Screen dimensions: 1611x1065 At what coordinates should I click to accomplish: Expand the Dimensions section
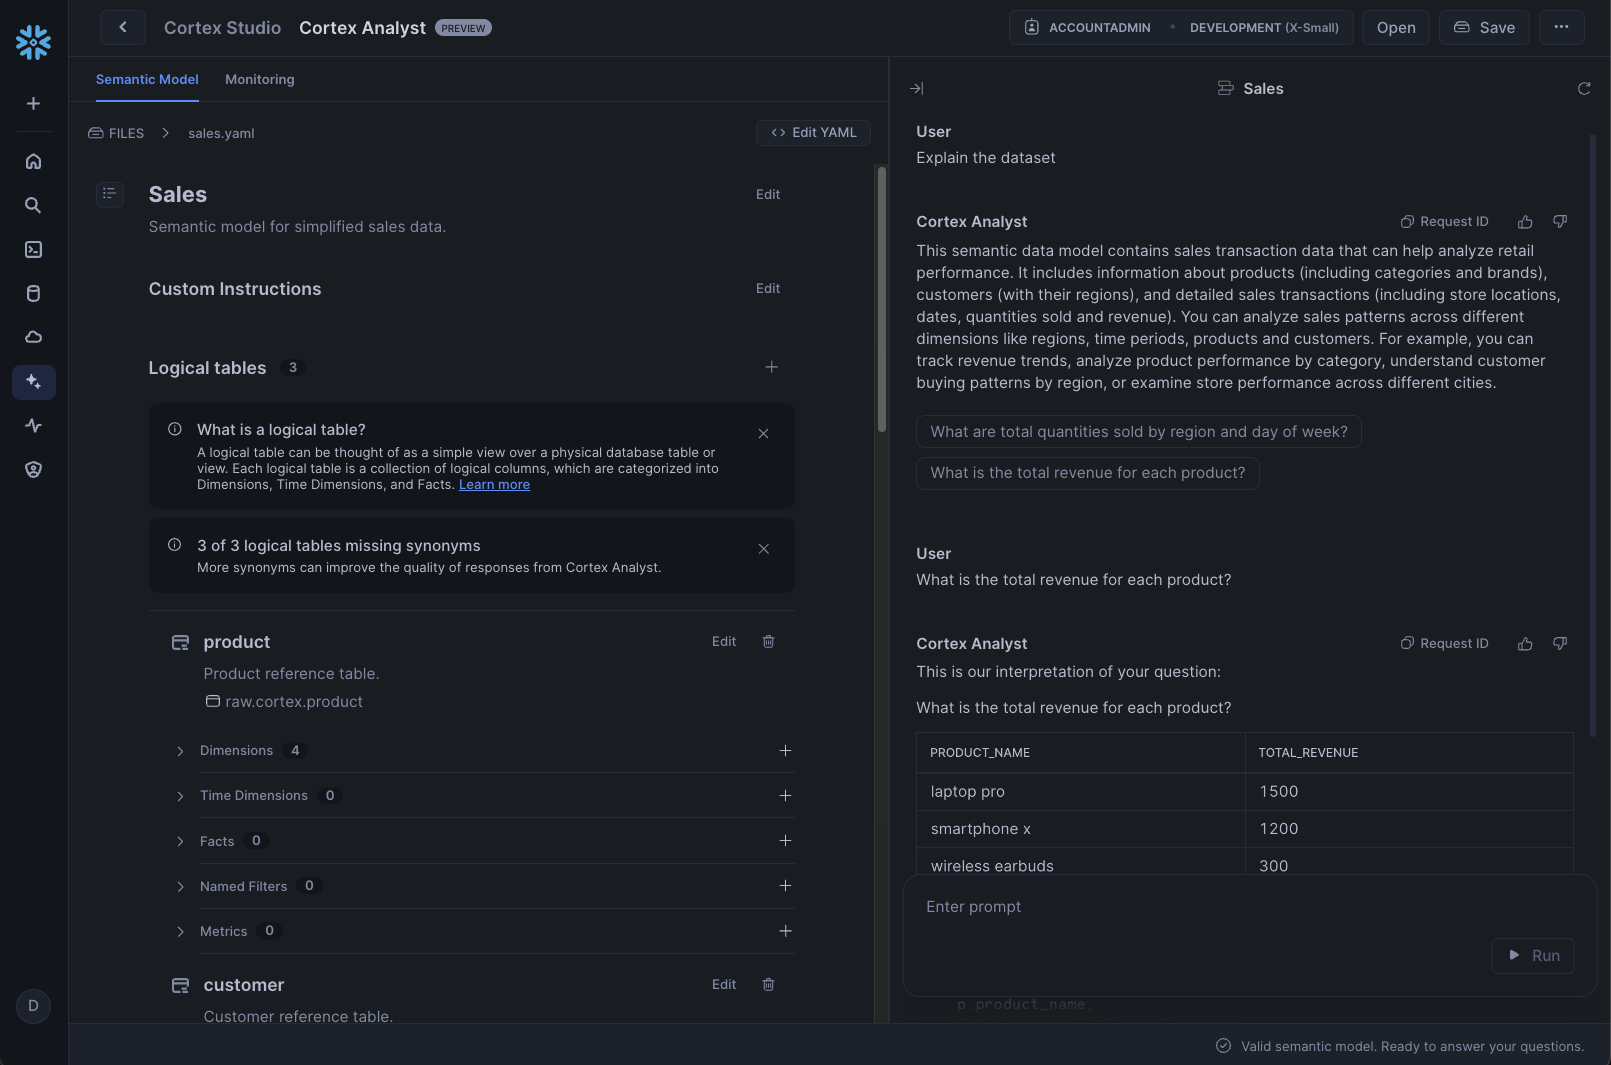pyautogui.click(x=180, y=751)
